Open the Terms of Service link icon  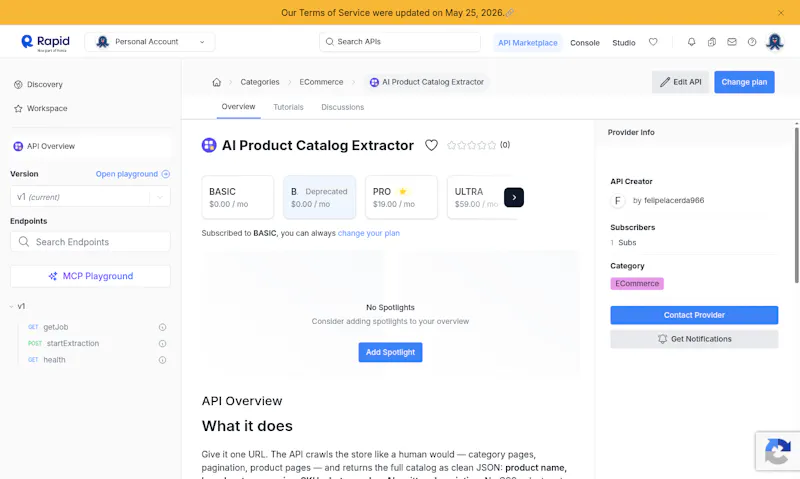510,13
